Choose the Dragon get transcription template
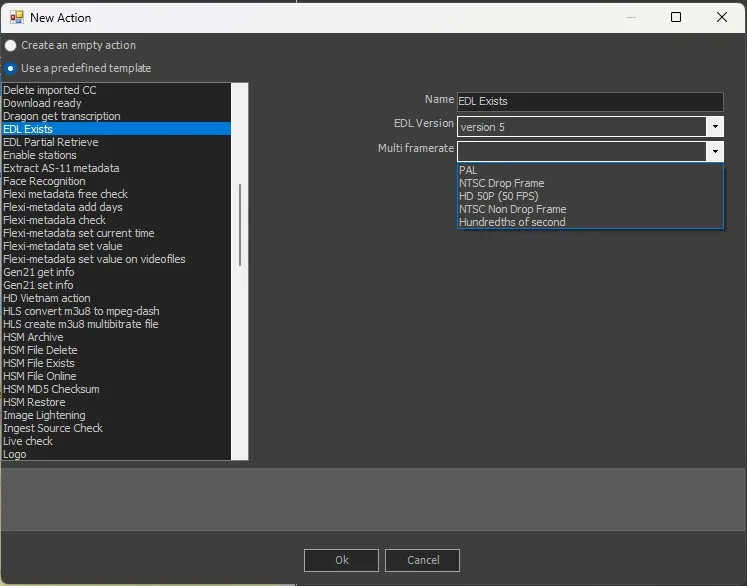 coord(61,116)
